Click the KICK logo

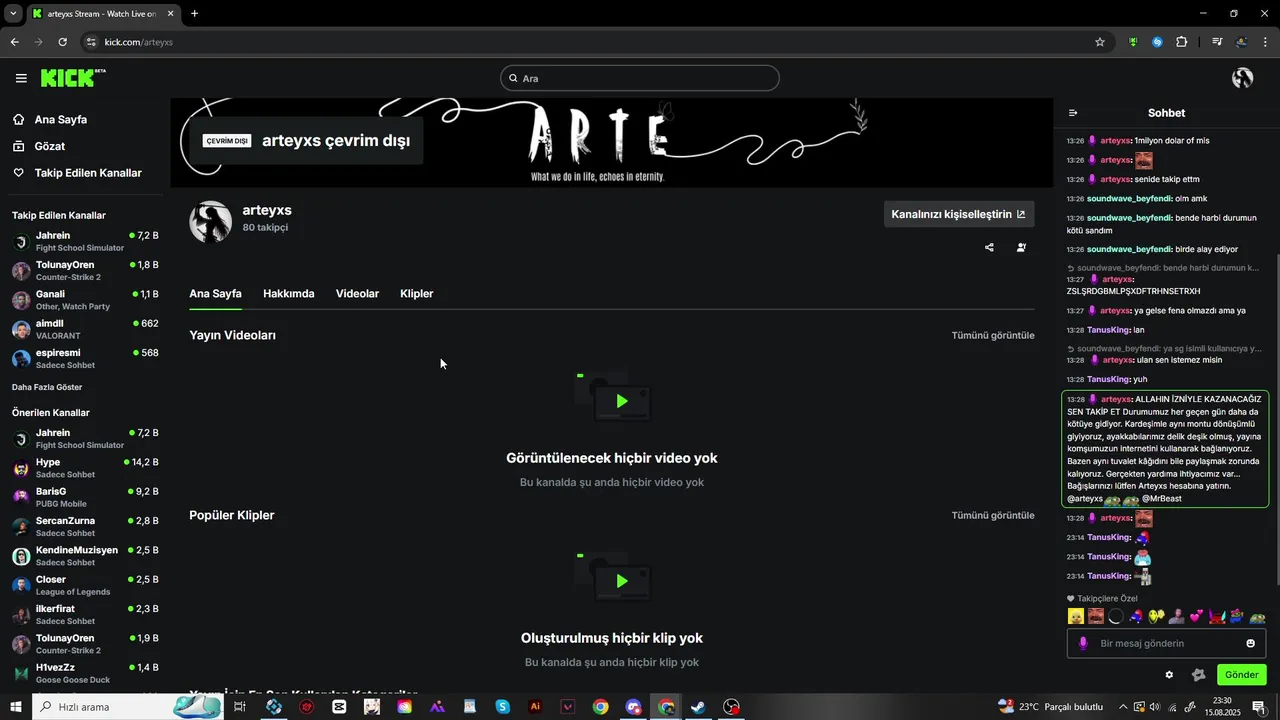73,78
